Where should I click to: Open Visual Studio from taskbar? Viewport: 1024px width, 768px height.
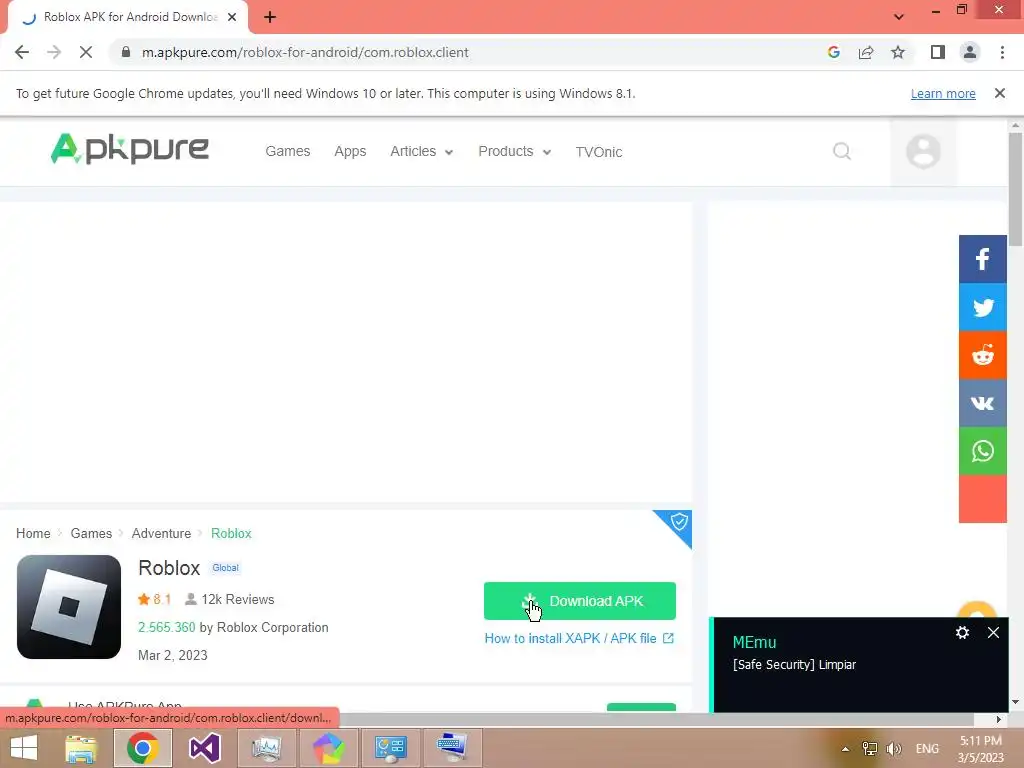tap(204, 748)
